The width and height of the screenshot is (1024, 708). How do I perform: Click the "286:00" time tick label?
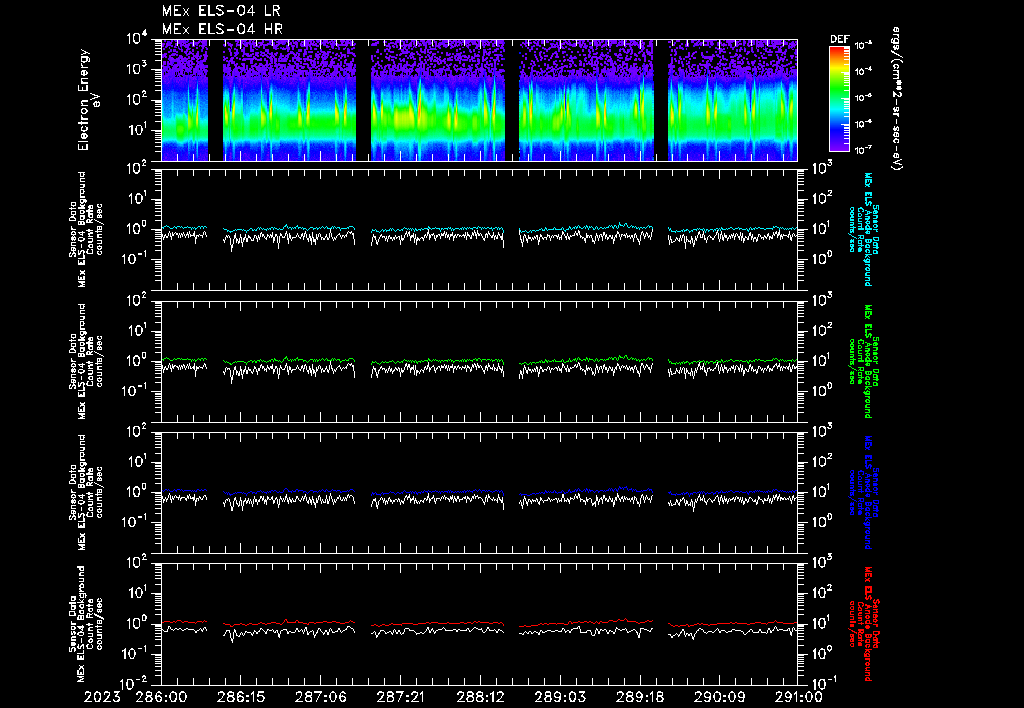(x=161, y=697)
